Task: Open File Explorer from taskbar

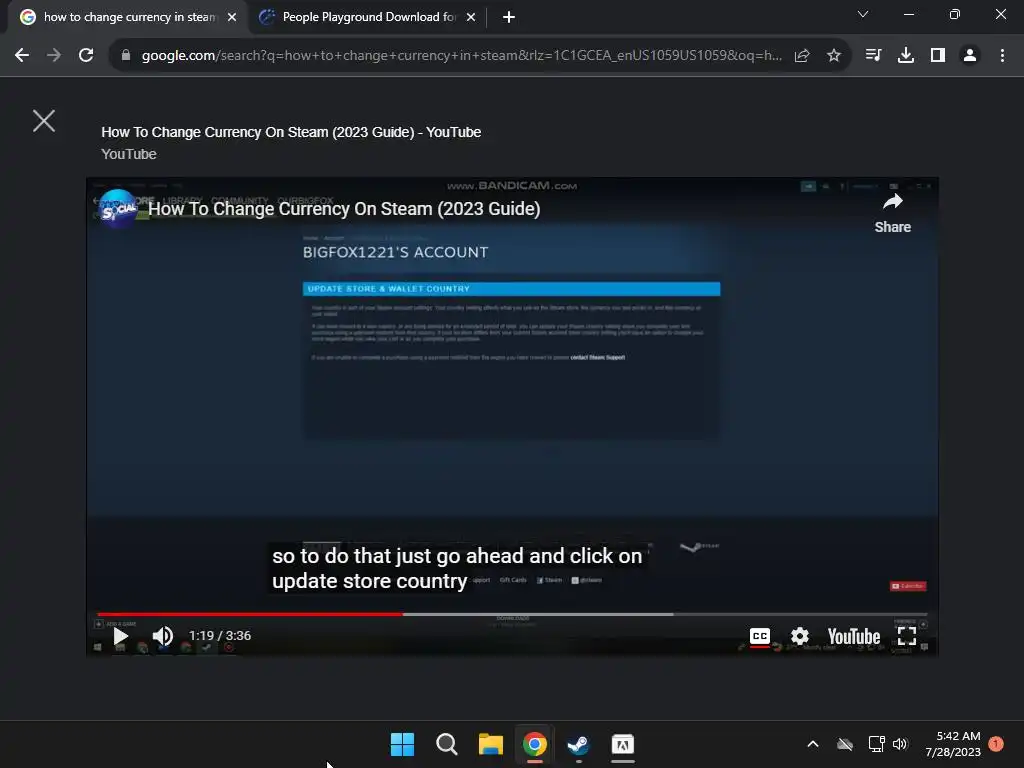Action: tap(490, 744)
